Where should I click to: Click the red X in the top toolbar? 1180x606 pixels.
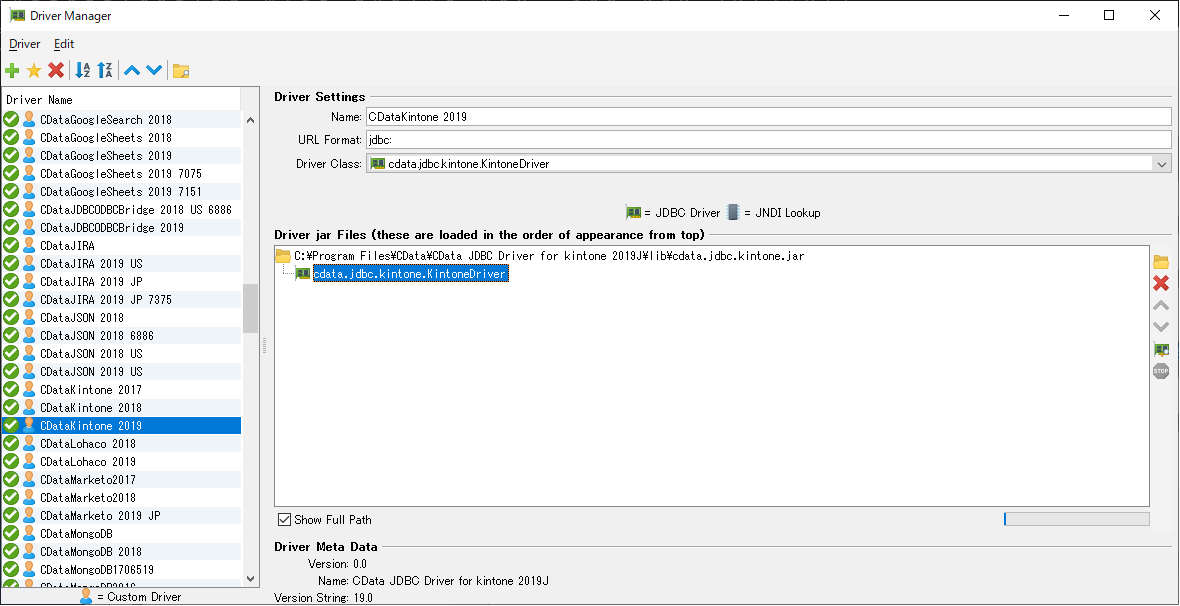56,71
